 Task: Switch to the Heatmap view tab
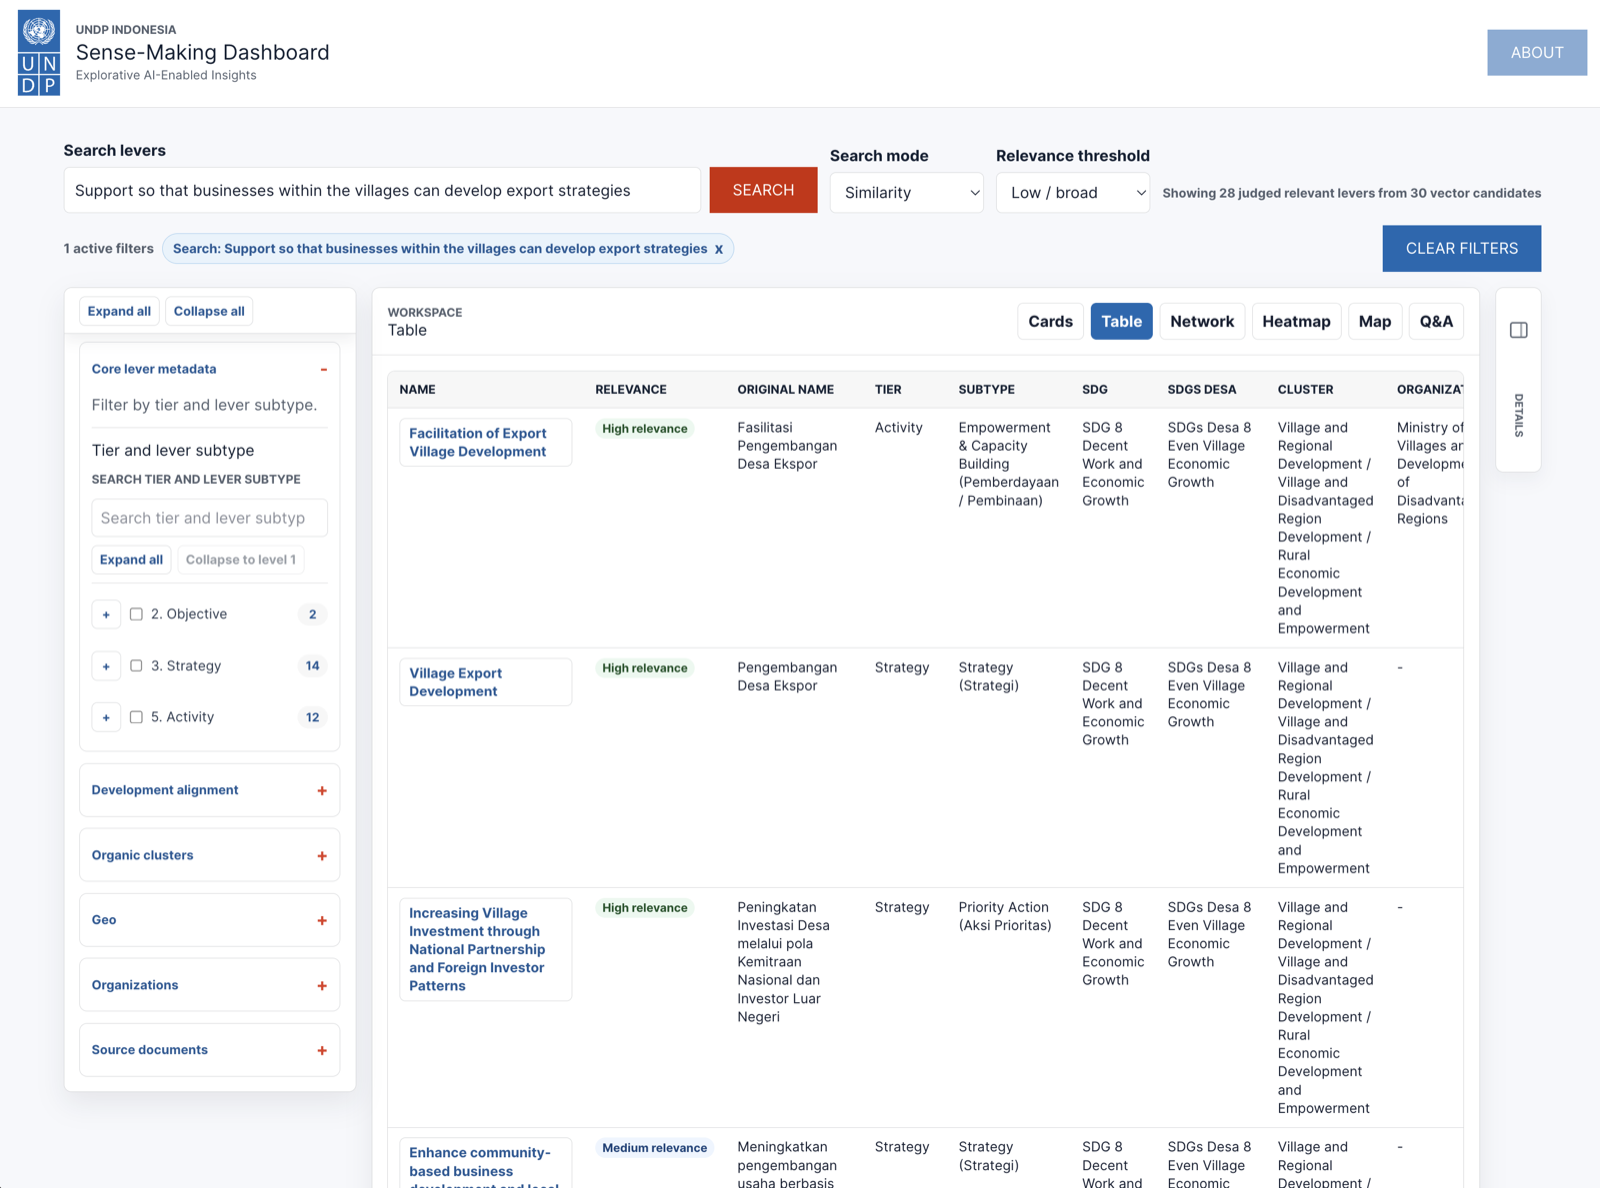(x=1296, y=321)
